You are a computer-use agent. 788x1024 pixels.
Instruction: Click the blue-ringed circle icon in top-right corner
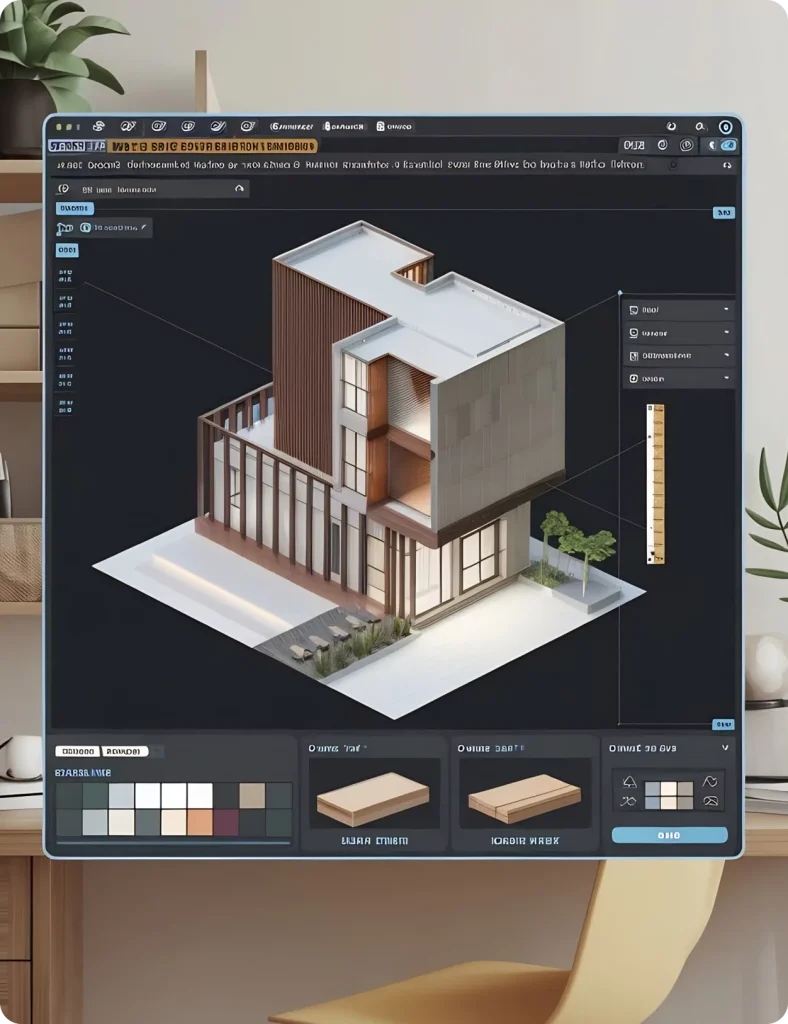tap(727, 127)
